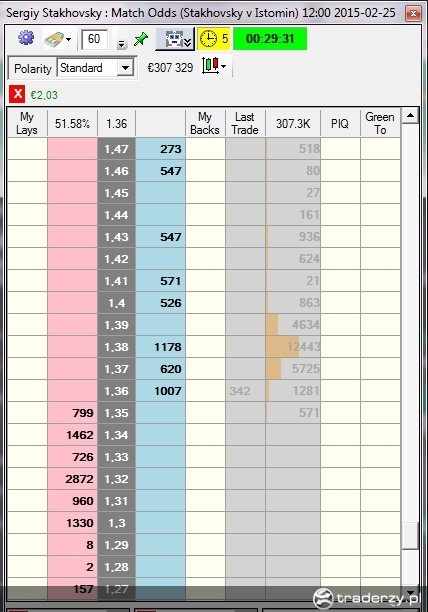Click the scrollbar up arrow
This screenshot has width=428, height=612.
click(x=410, y=116)
